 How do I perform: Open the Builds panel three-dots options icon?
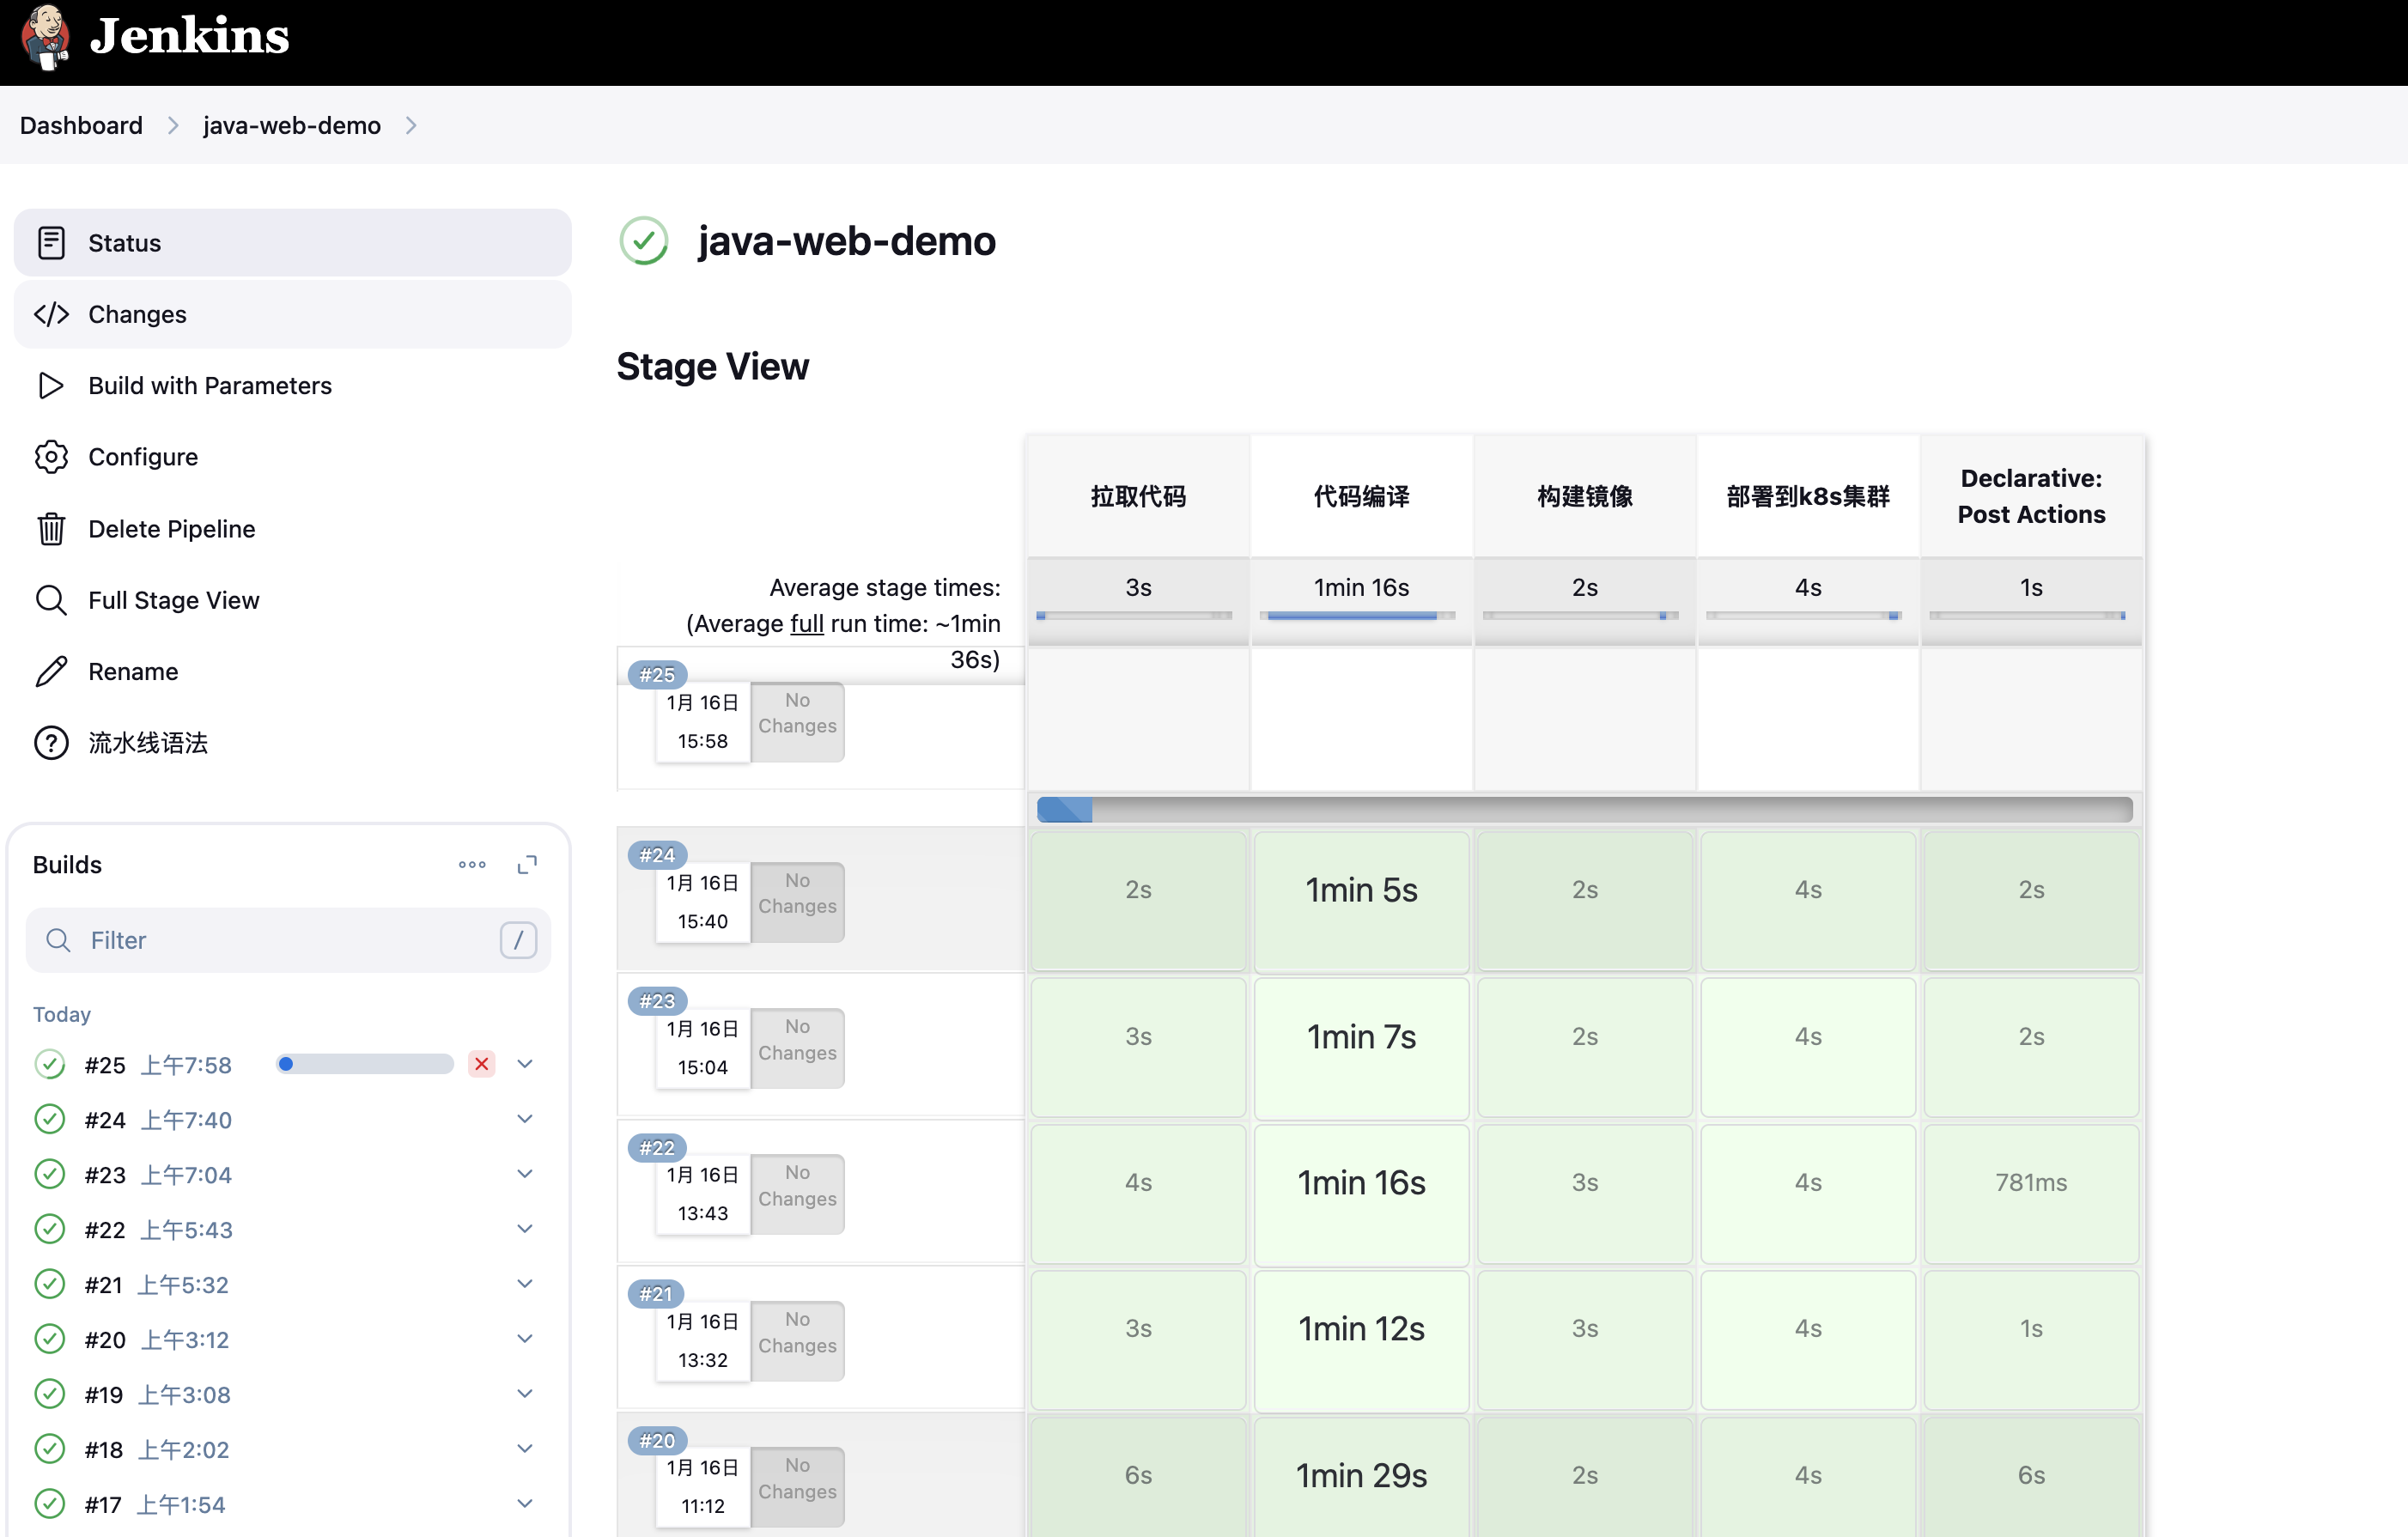pos(472,865)
